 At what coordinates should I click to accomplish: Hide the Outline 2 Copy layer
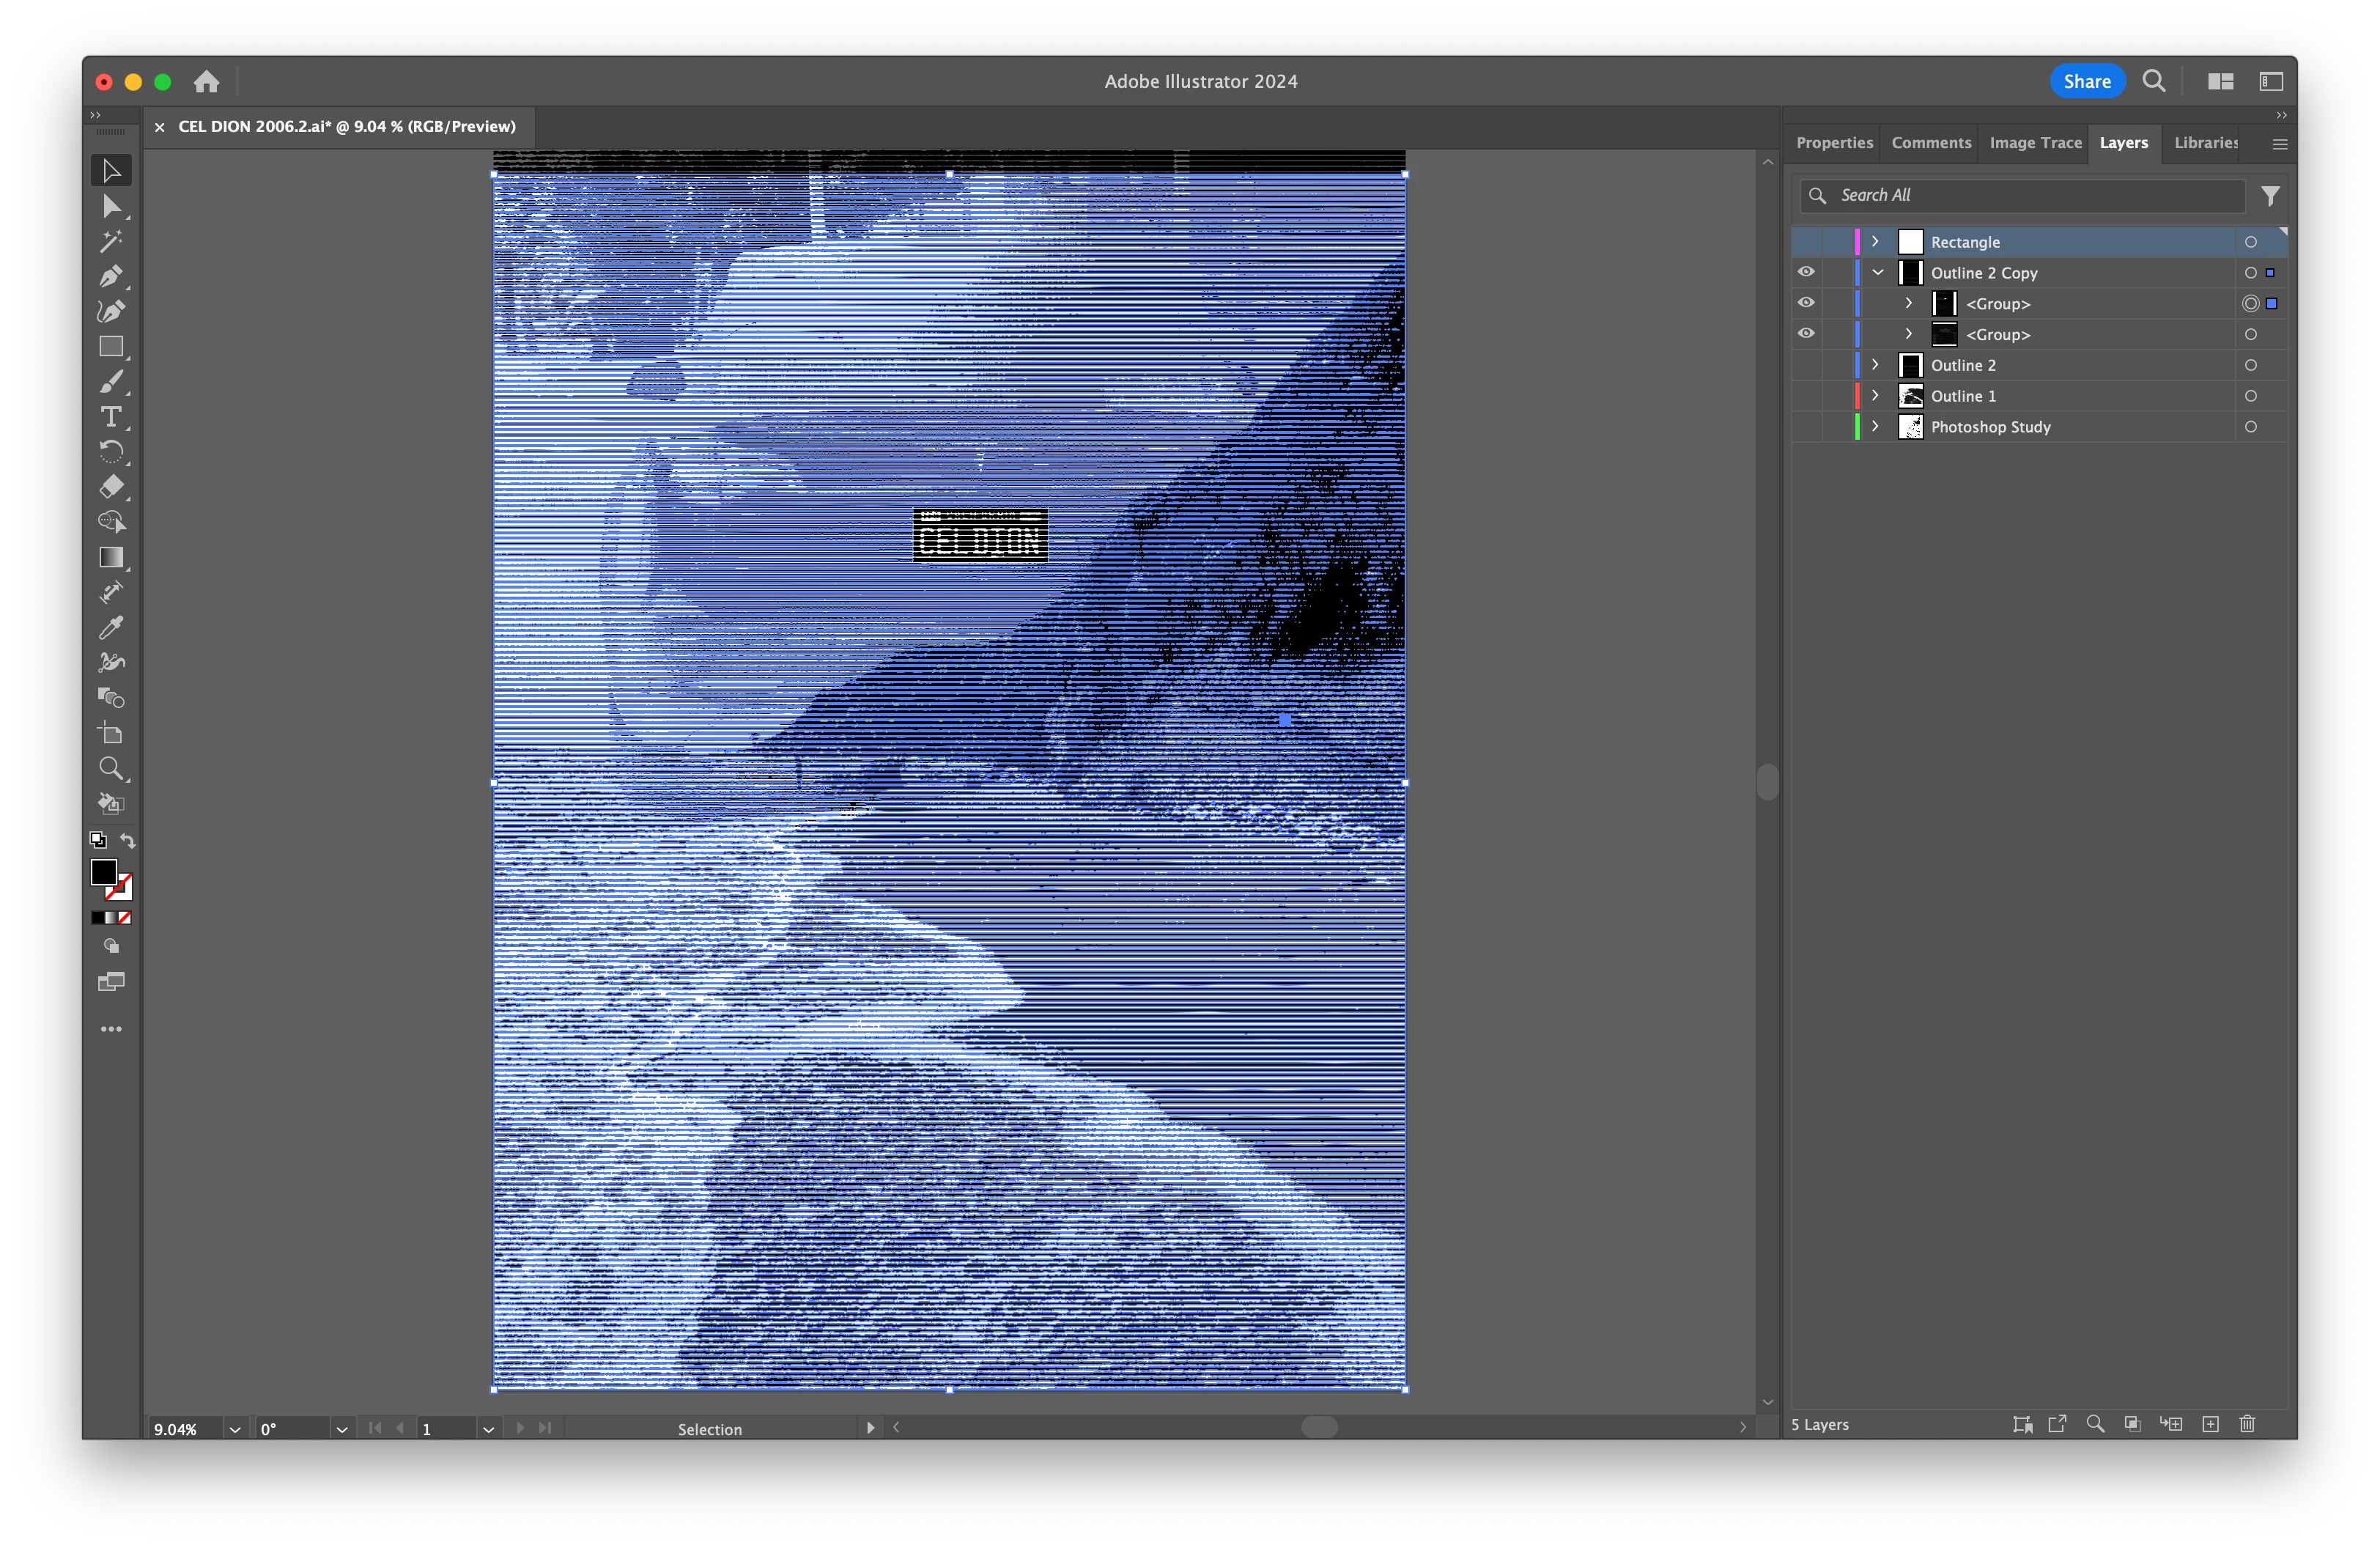tap(1806, 272)
